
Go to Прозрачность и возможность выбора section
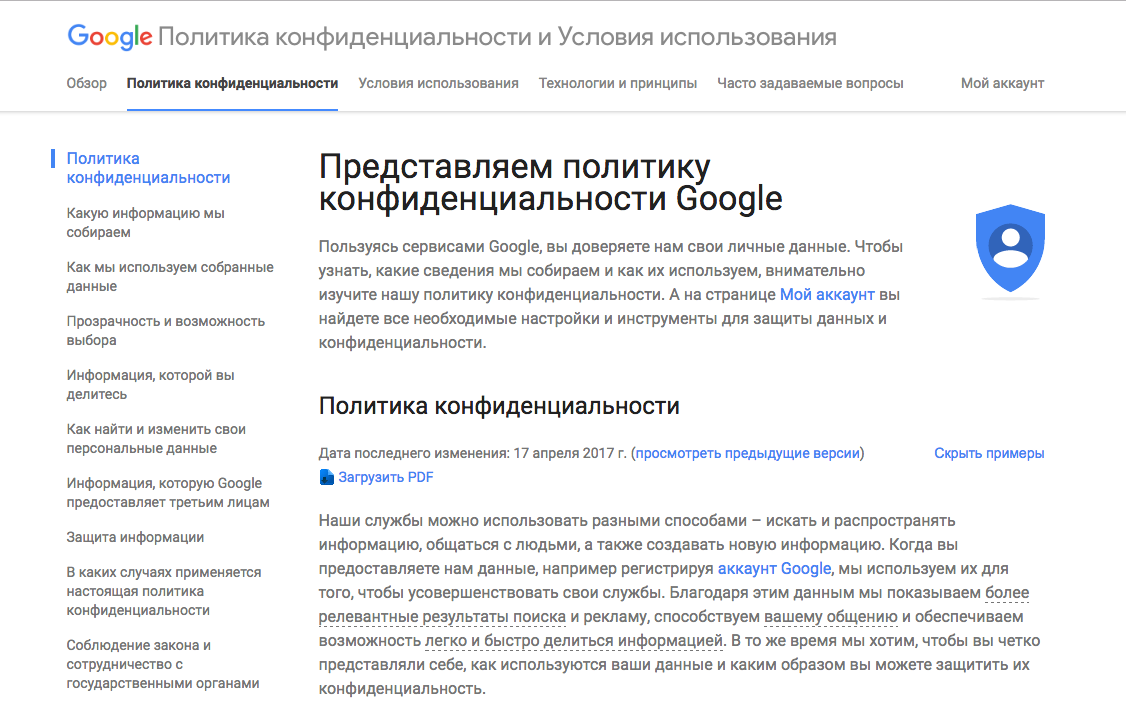(166, 330)
